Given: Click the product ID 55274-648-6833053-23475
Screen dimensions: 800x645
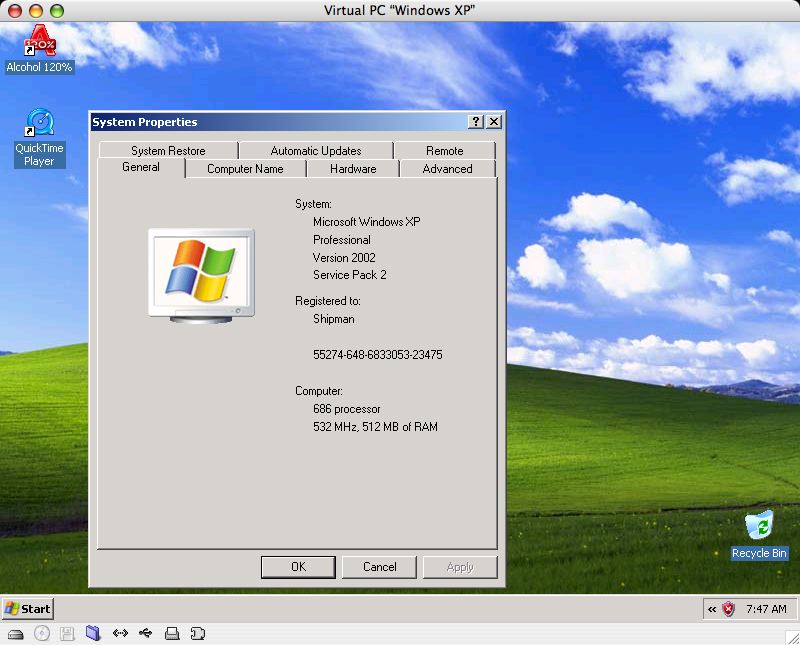Looking at the screenshot, I should point(378,355).
